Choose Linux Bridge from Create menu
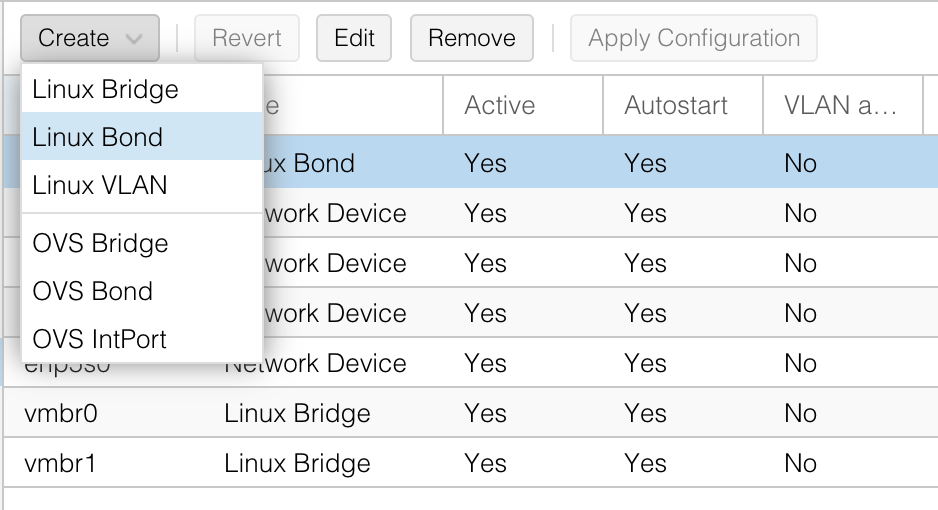 point(142,89)
